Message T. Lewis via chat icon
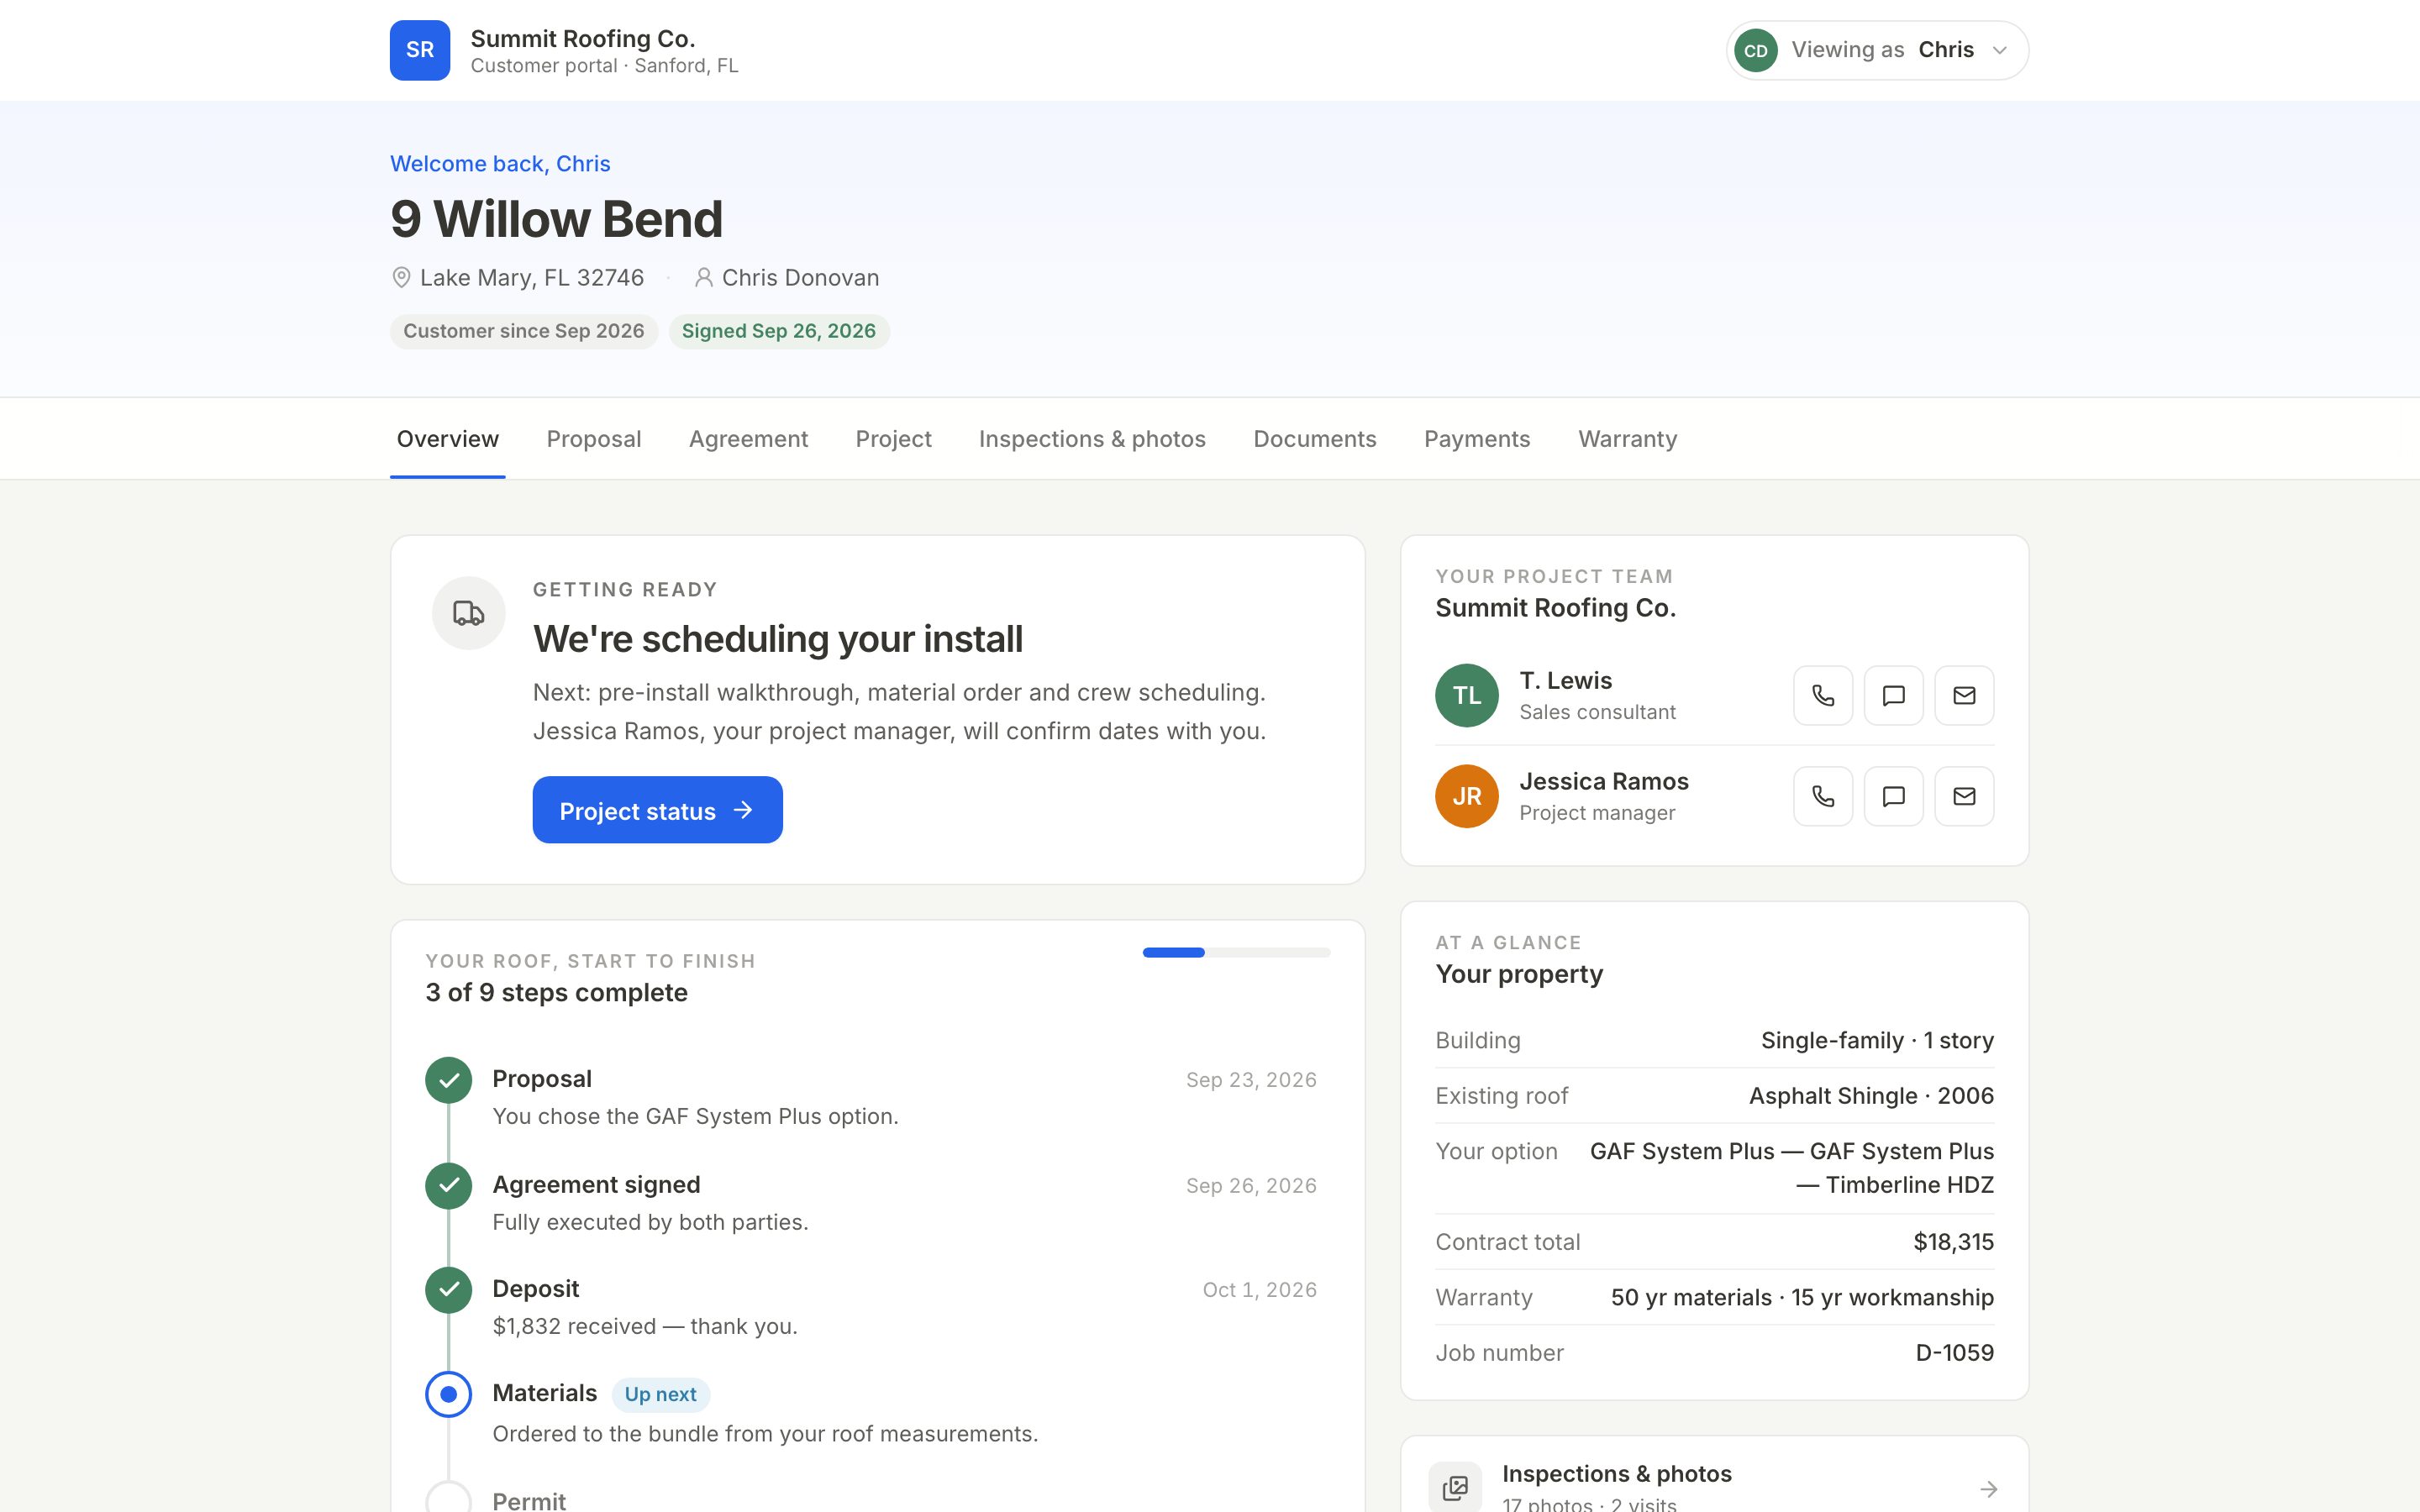Viewport: 2420px width, 1512px height. click(x=1893, y=695)
